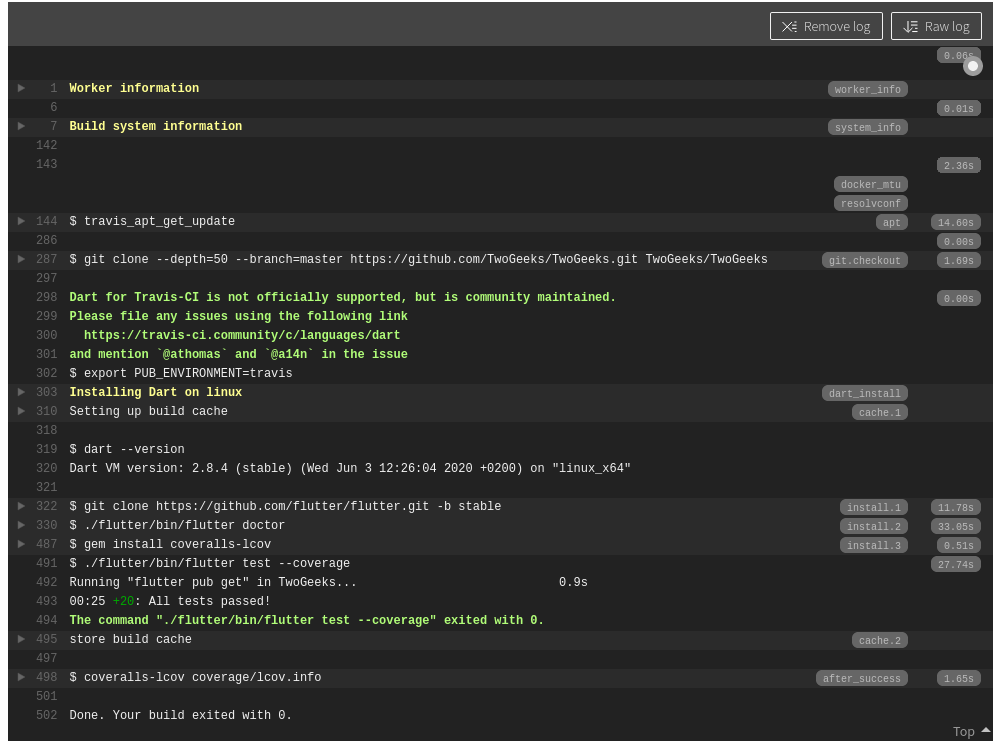
Task: Click the 0.01s duration badge
Action: coord(958,108)
